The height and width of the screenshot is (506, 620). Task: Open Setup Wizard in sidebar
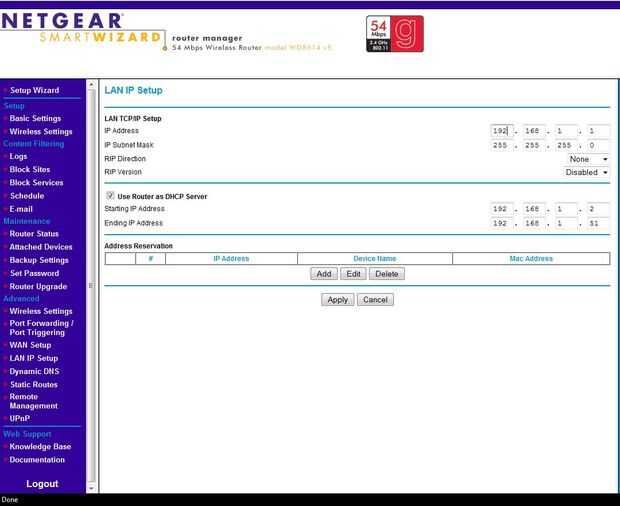(34, 90)
